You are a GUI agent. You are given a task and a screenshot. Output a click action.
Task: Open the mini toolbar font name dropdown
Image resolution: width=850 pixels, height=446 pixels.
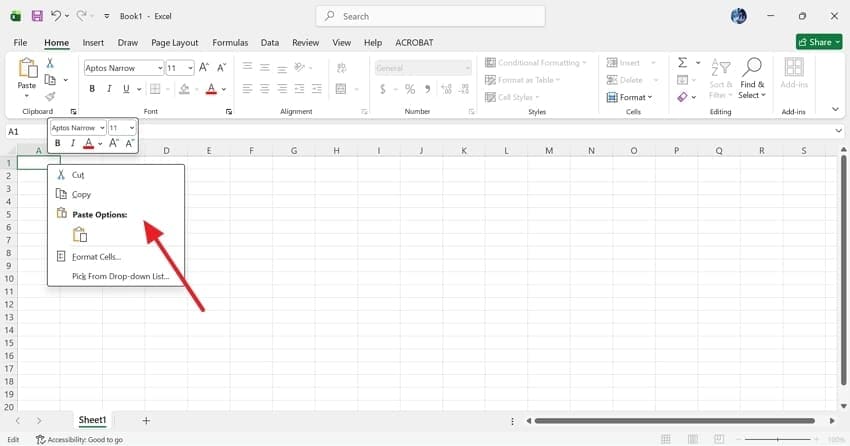pyautogui.click(x=102, y=128)
